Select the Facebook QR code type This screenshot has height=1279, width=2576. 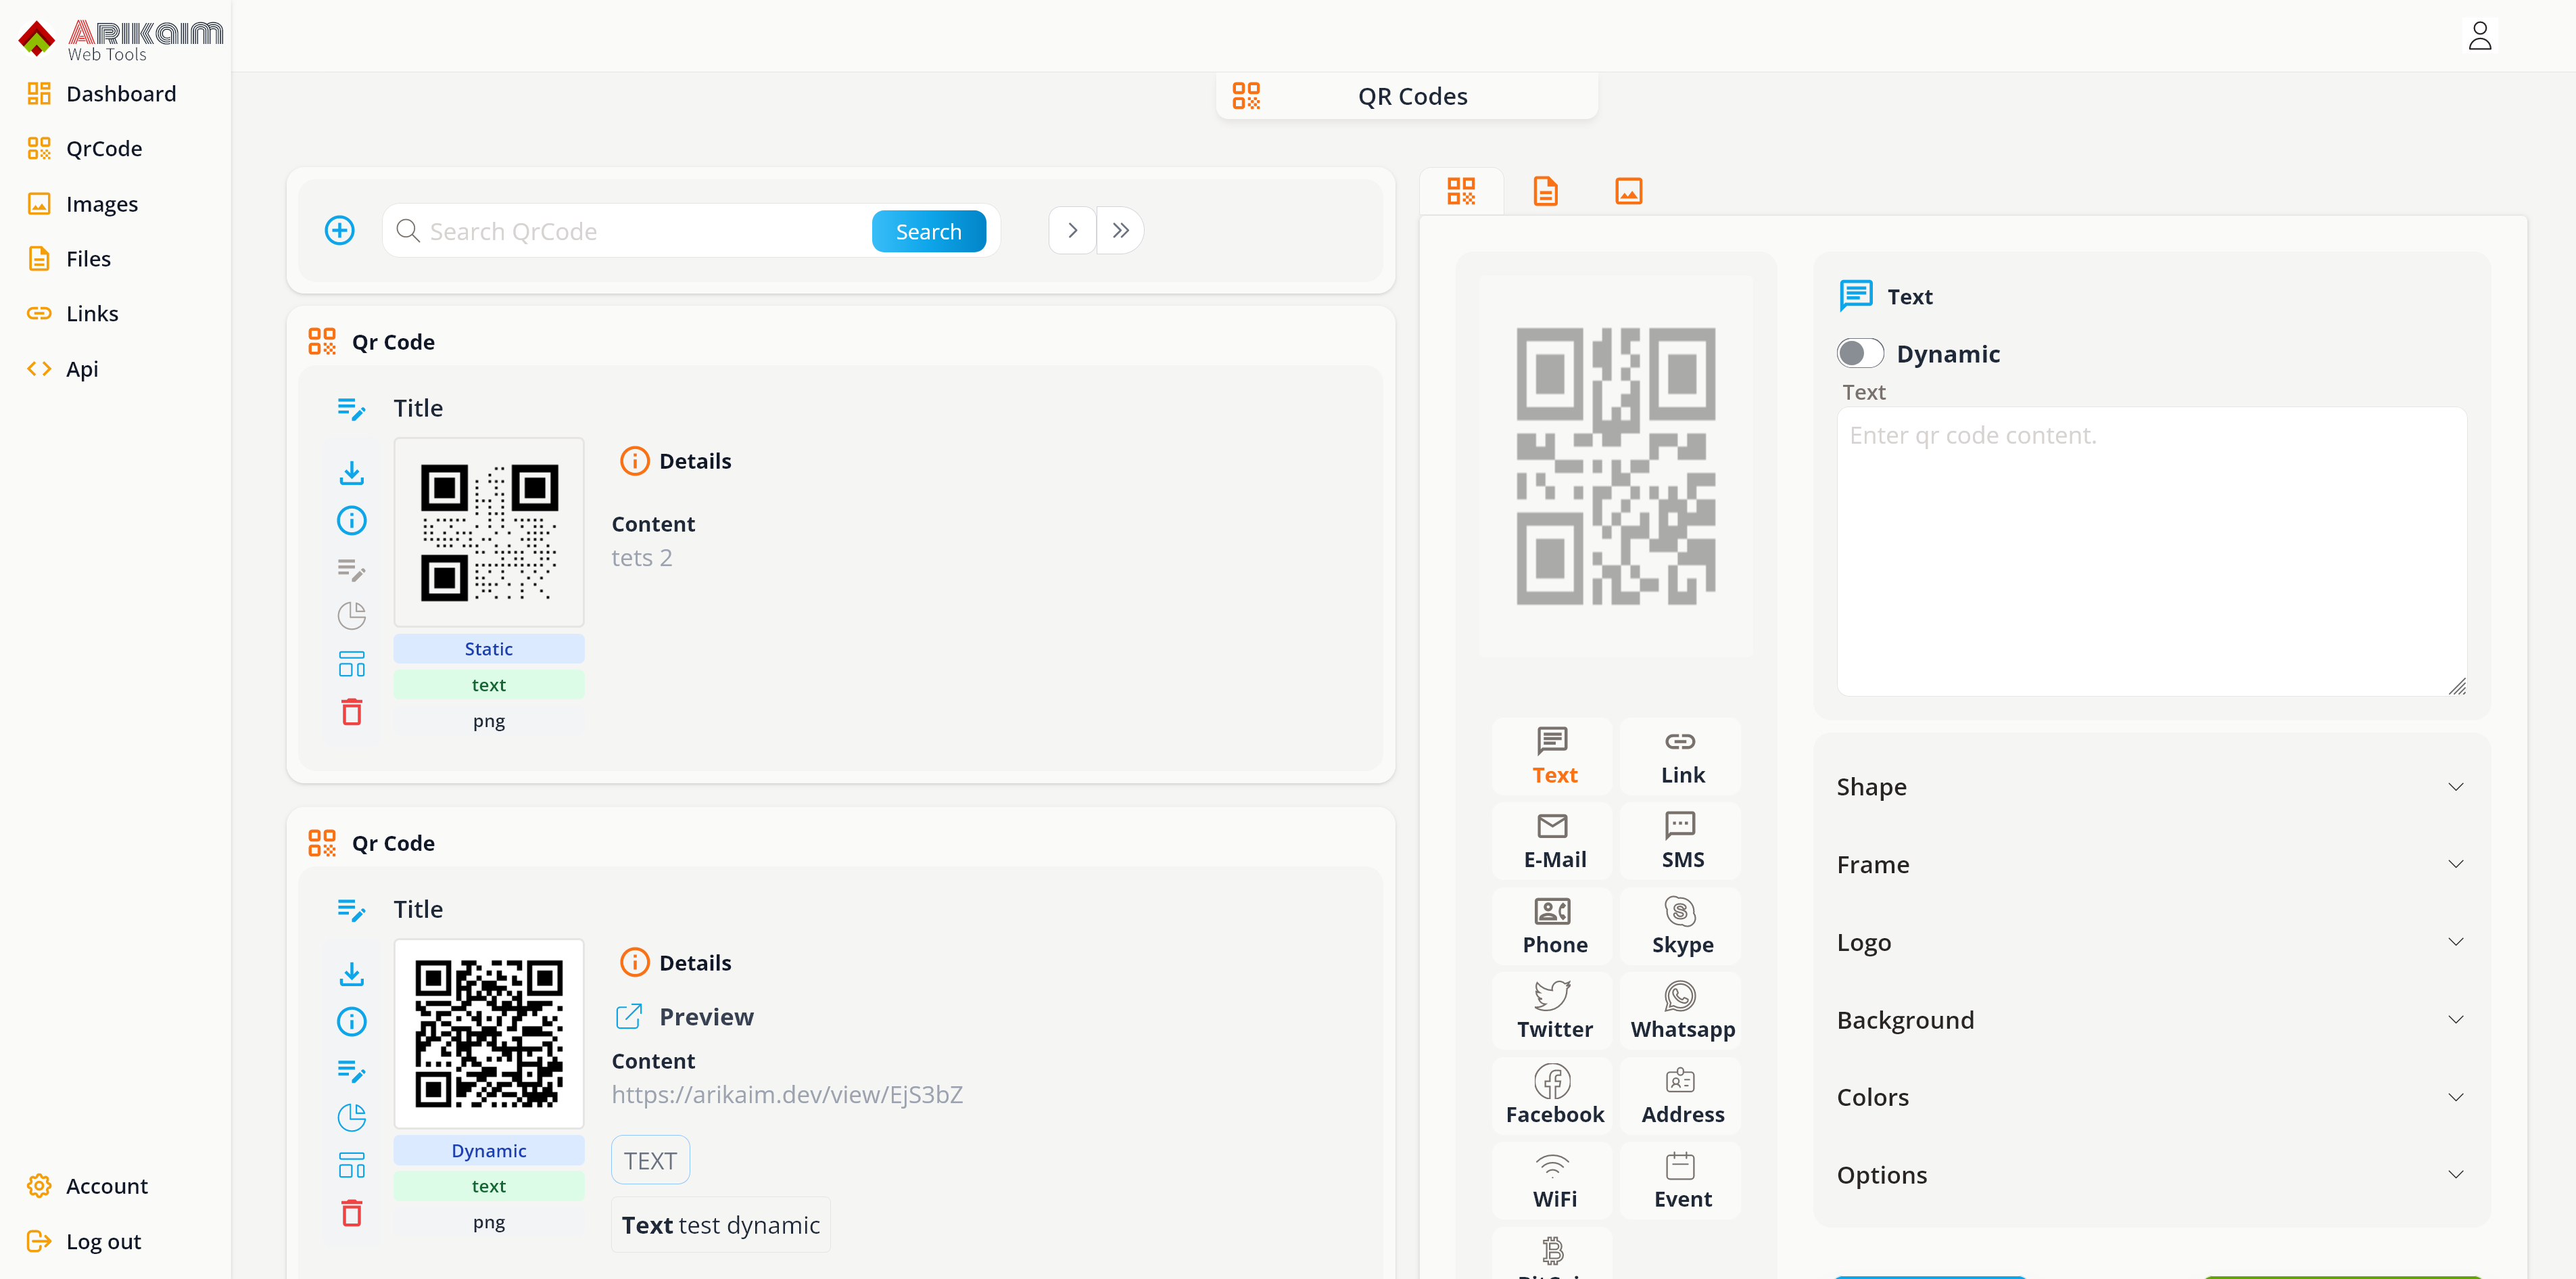pos(1553,1095)
